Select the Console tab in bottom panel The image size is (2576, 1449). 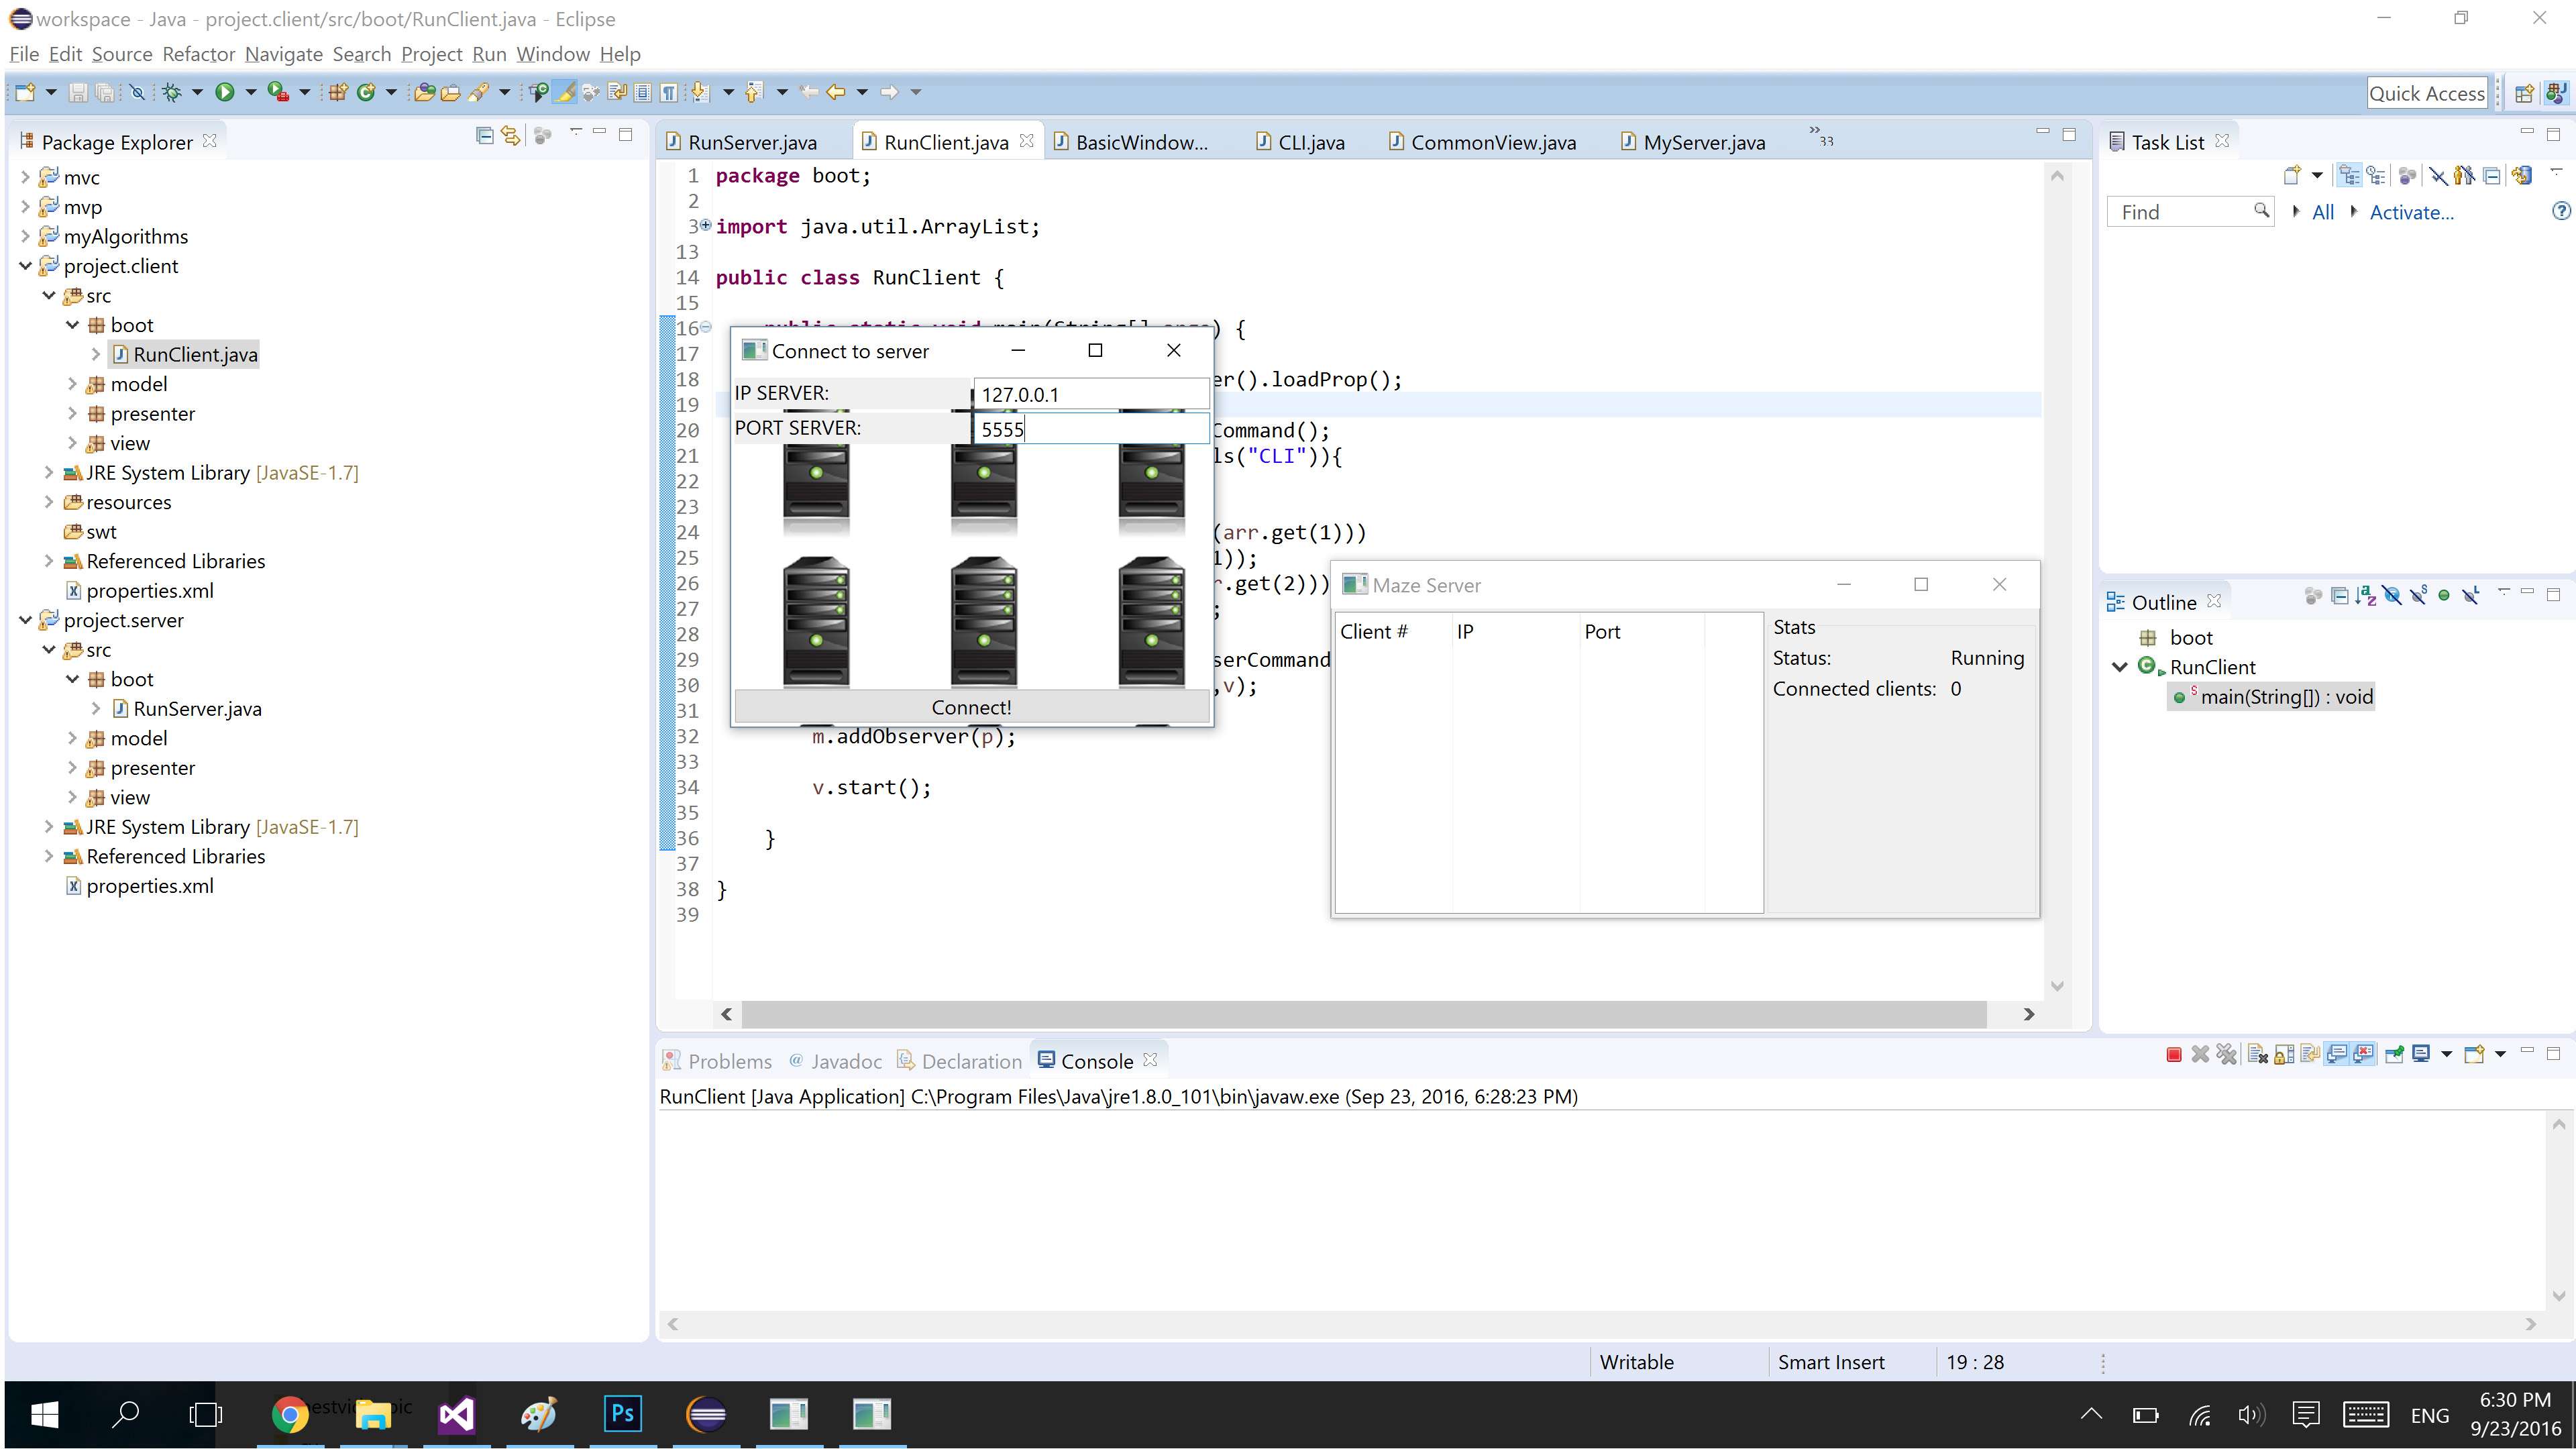(1095, 1060)
